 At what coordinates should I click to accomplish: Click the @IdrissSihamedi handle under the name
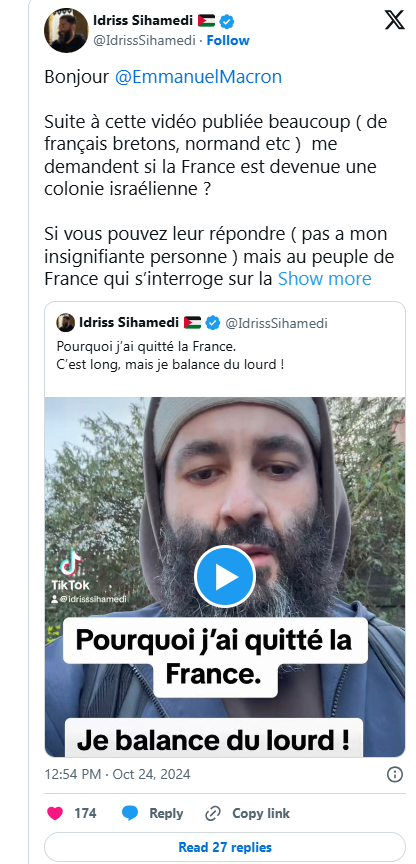[146, 40]
